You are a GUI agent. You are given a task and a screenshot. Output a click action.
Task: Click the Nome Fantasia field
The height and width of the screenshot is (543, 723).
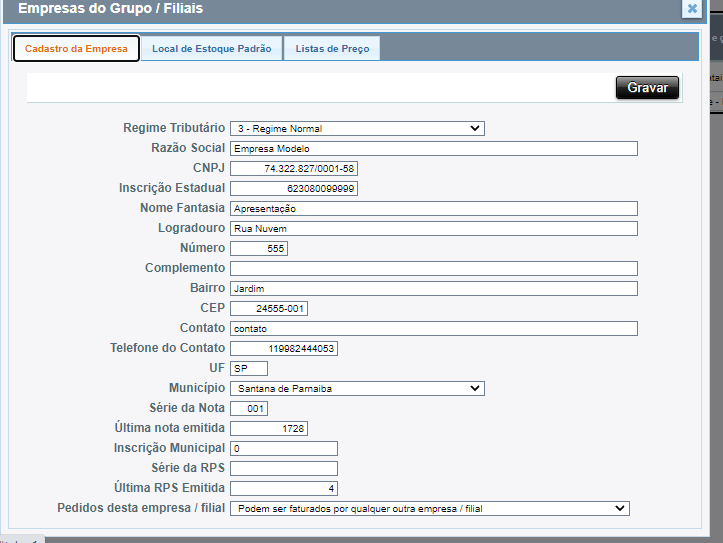(433, 208)
